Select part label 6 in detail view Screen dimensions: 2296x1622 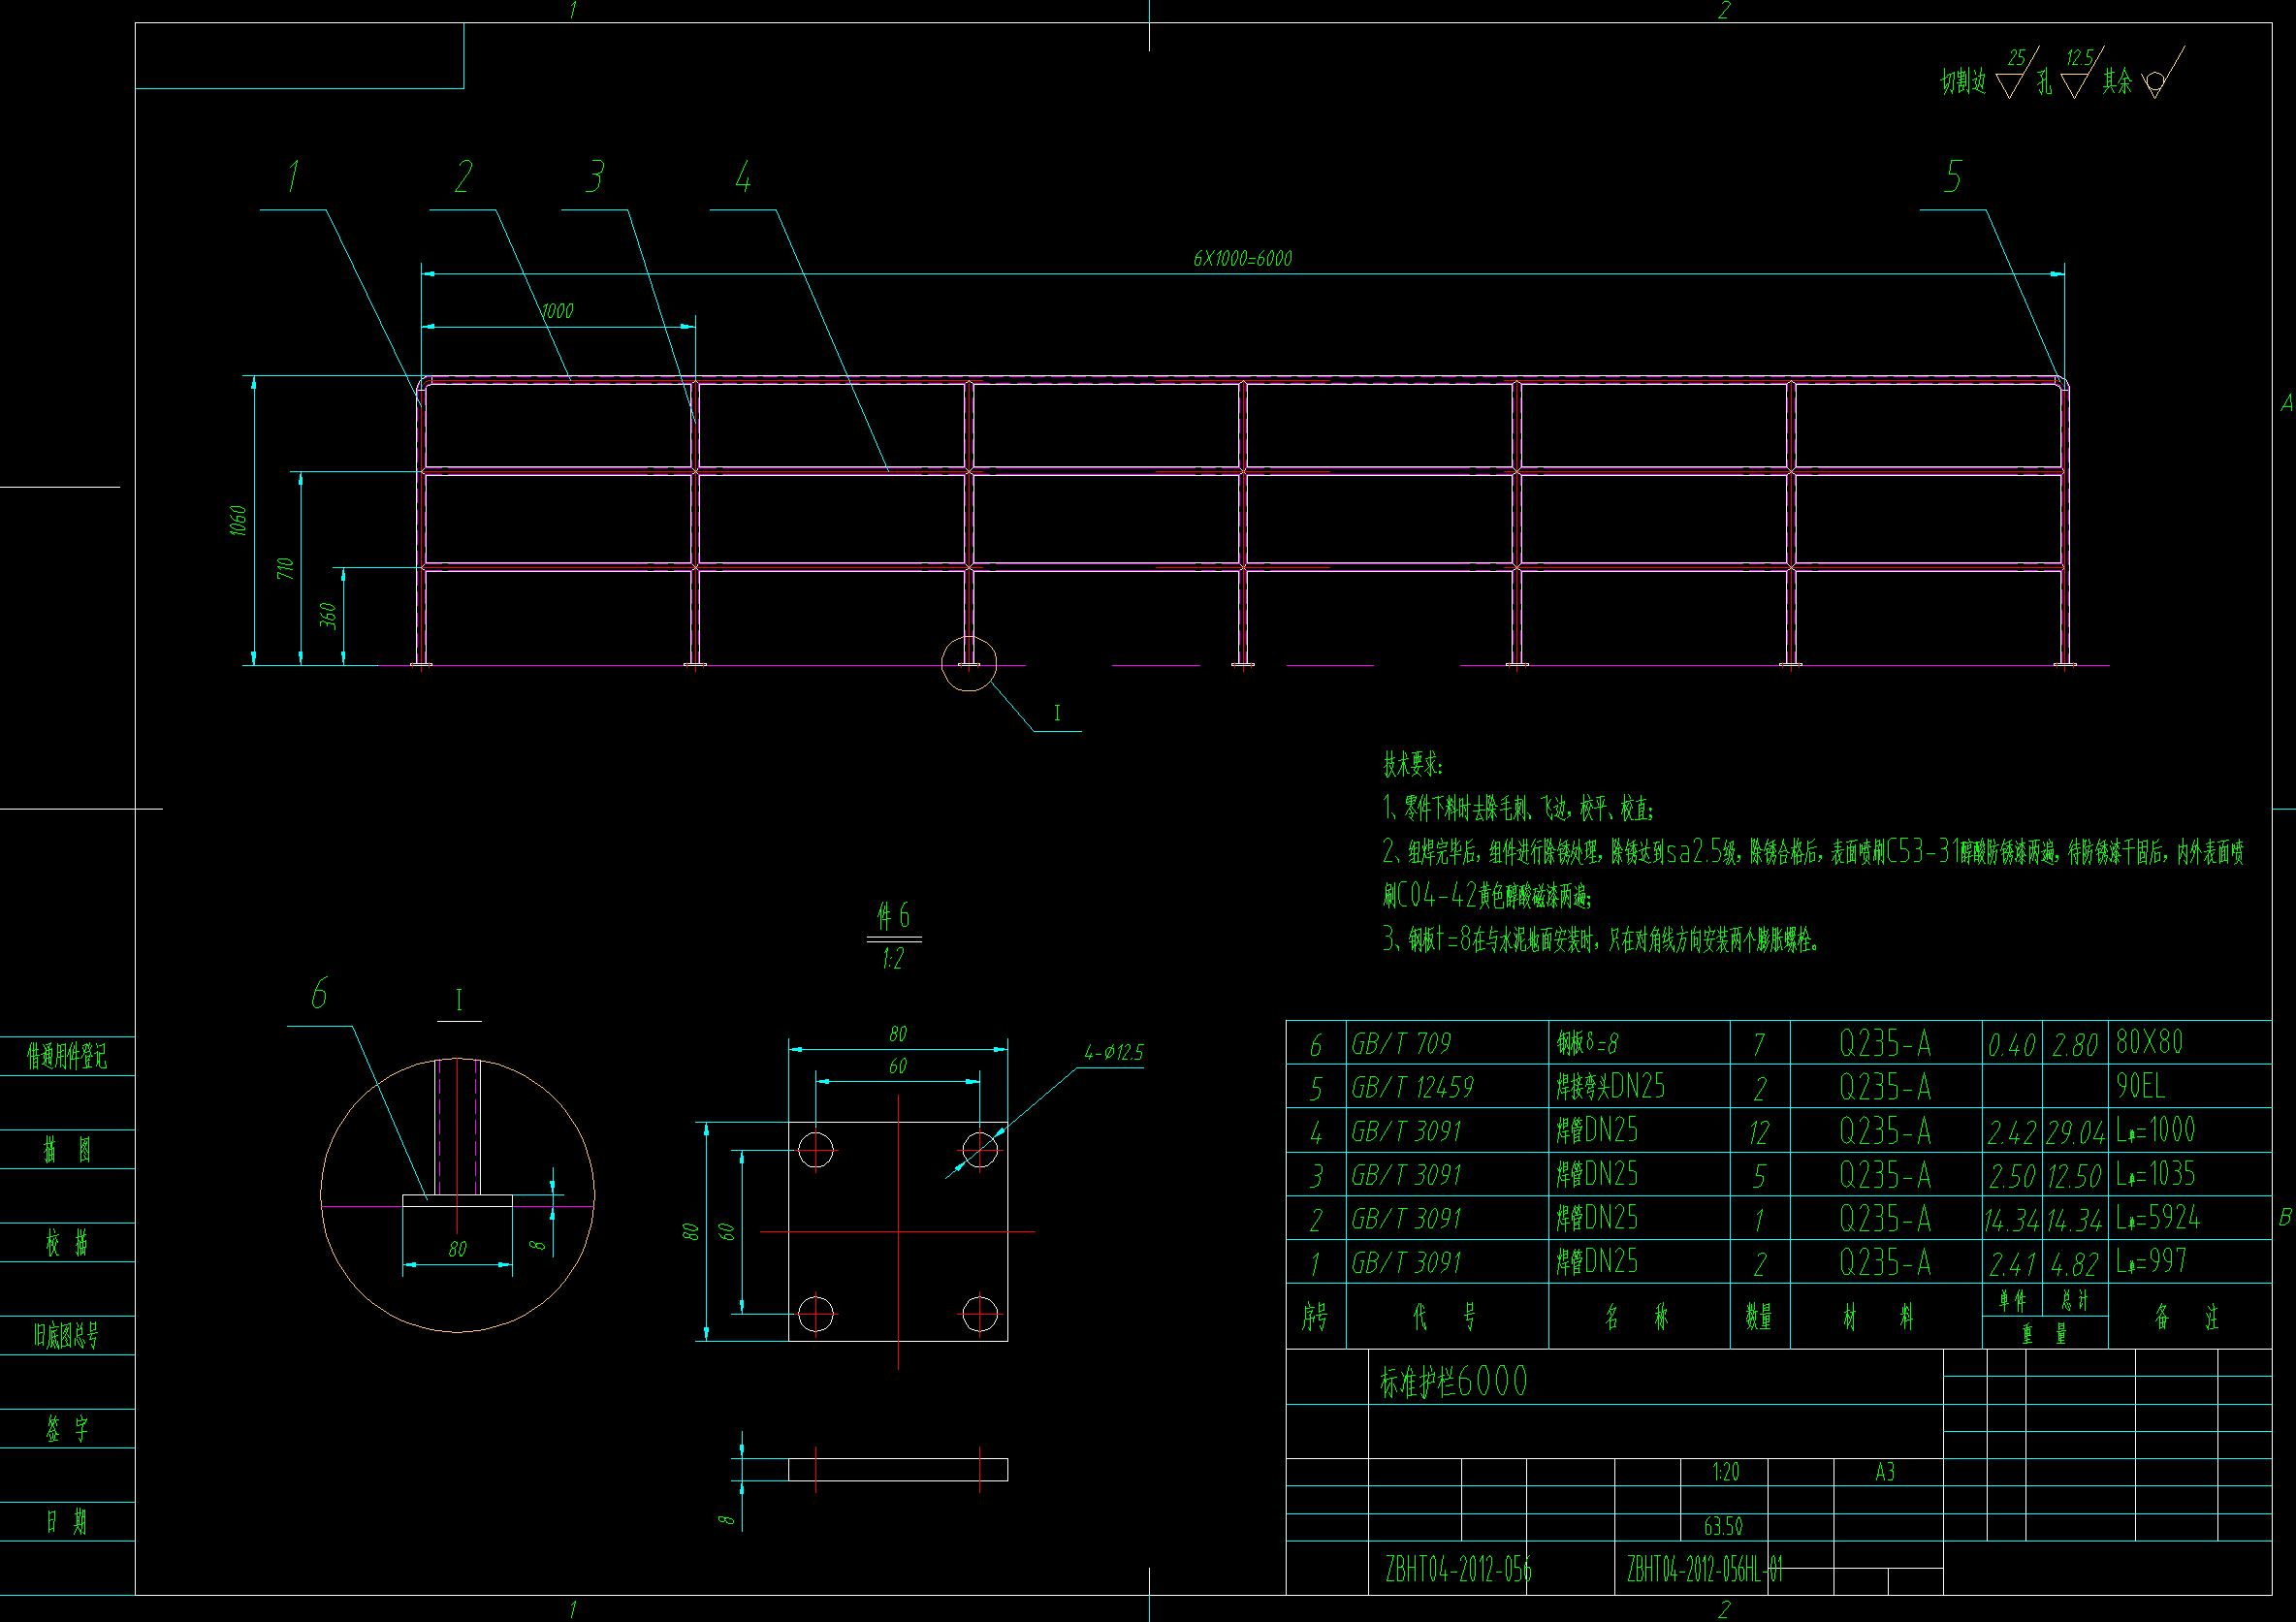[x=319, y=994]
